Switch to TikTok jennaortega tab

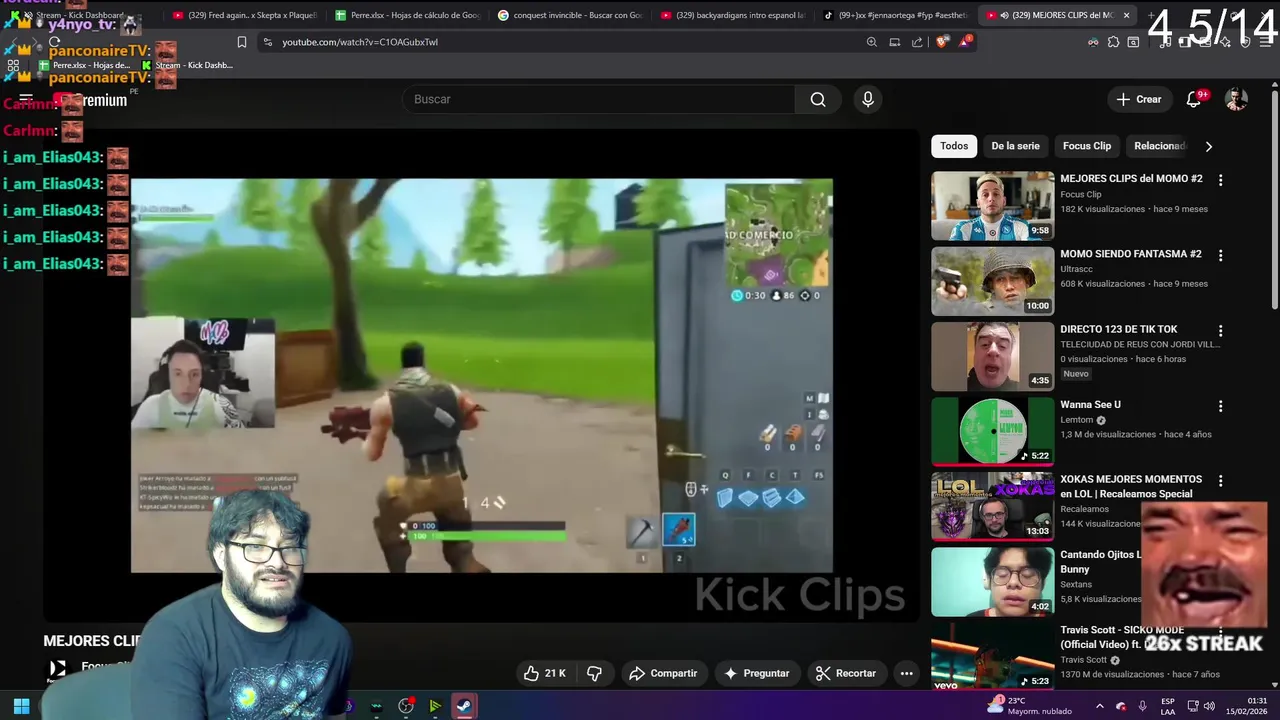click(894, 15)
